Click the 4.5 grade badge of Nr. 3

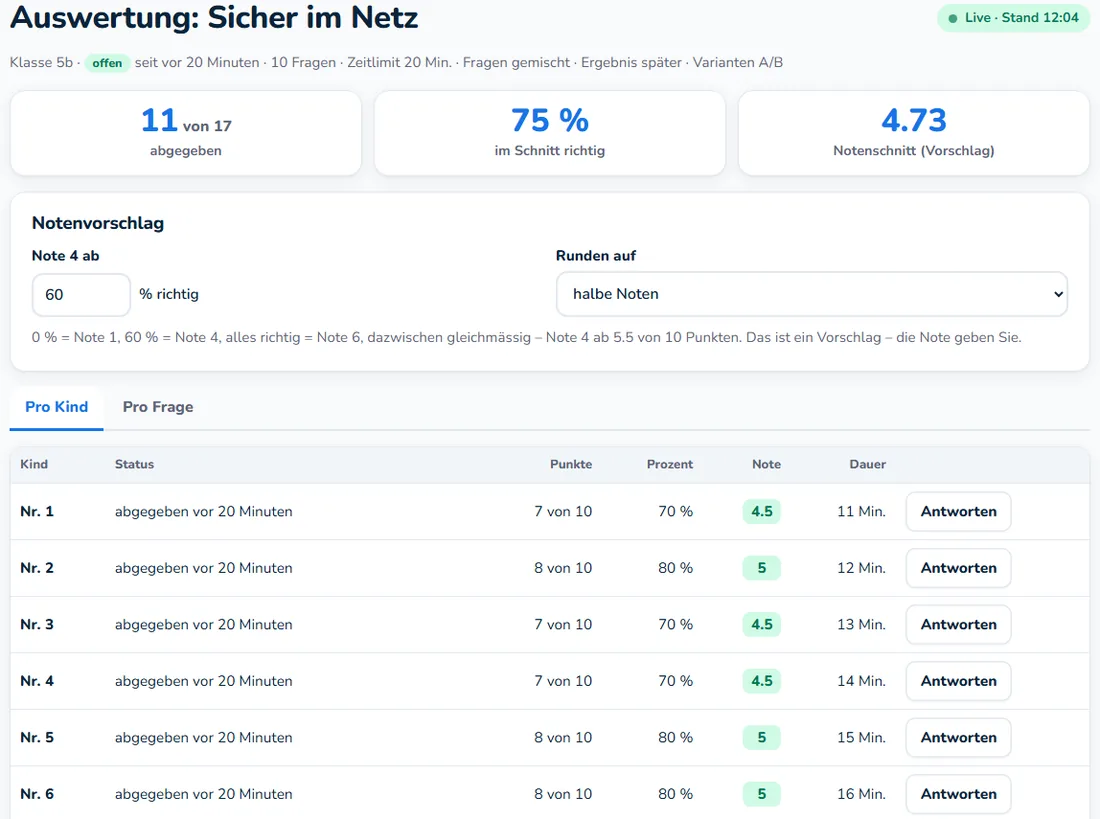pyautogui.click(x=762, y=625)
